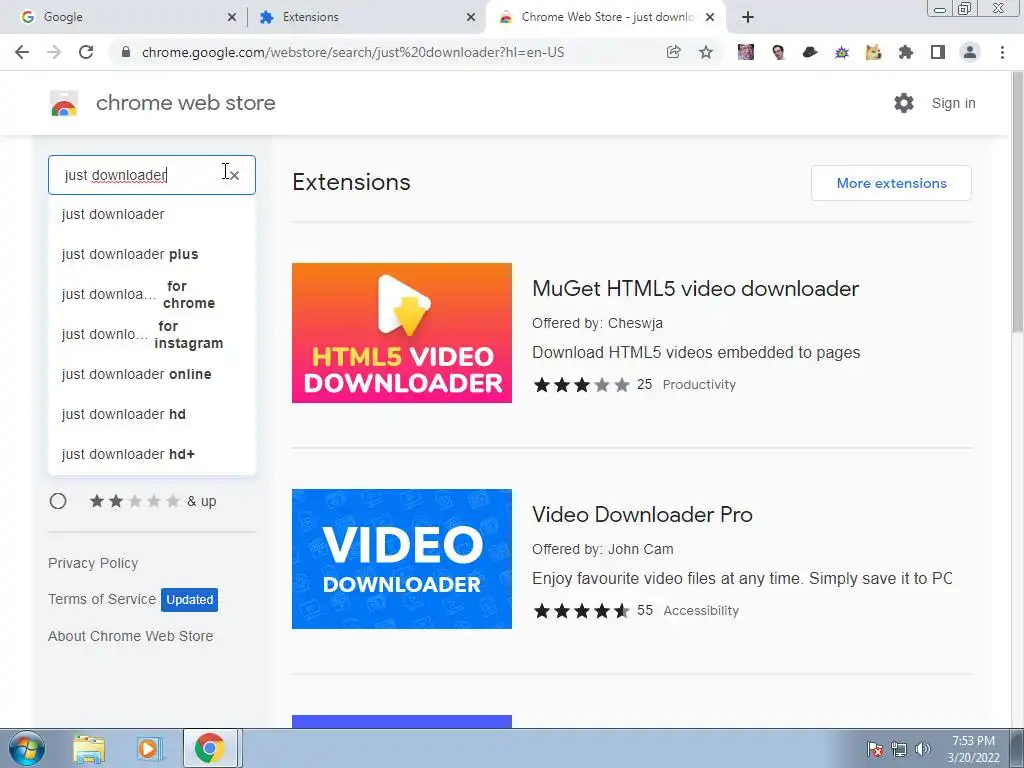This screenshot has width=1024, height=768.
Task: Click the 'Offered by: John Cam' text
Action: tap(603, 549)
